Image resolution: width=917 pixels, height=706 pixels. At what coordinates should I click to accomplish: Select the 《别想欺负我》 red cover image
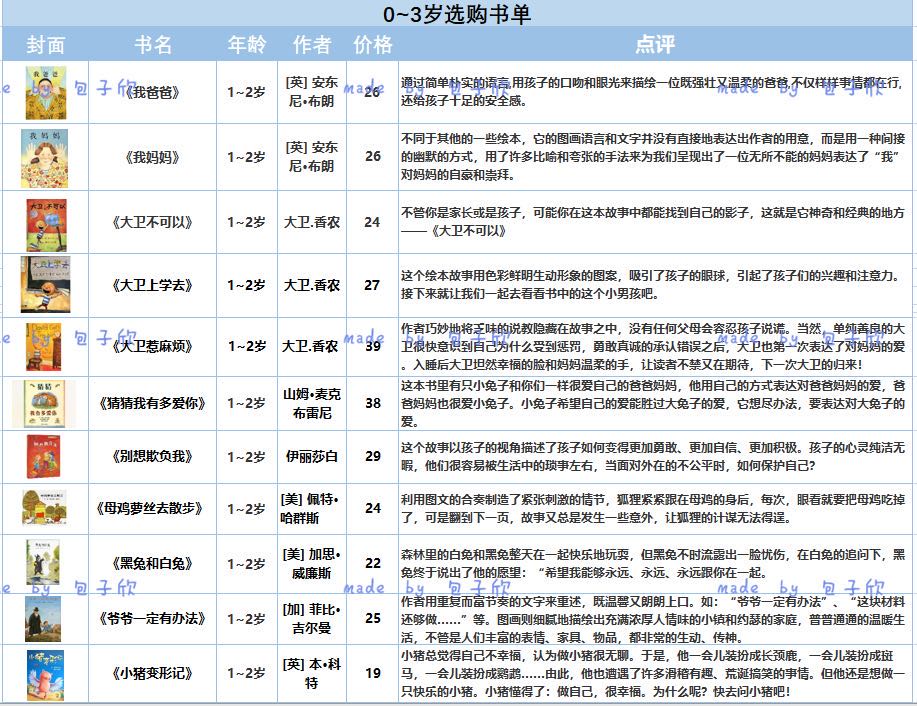click(x=43, y=456)
